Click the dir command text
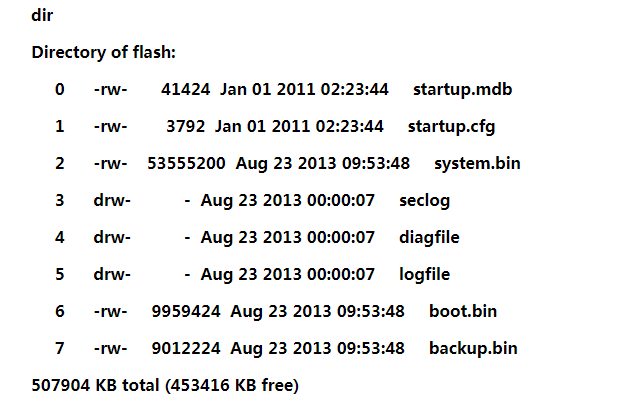 (x=42, y=17)
